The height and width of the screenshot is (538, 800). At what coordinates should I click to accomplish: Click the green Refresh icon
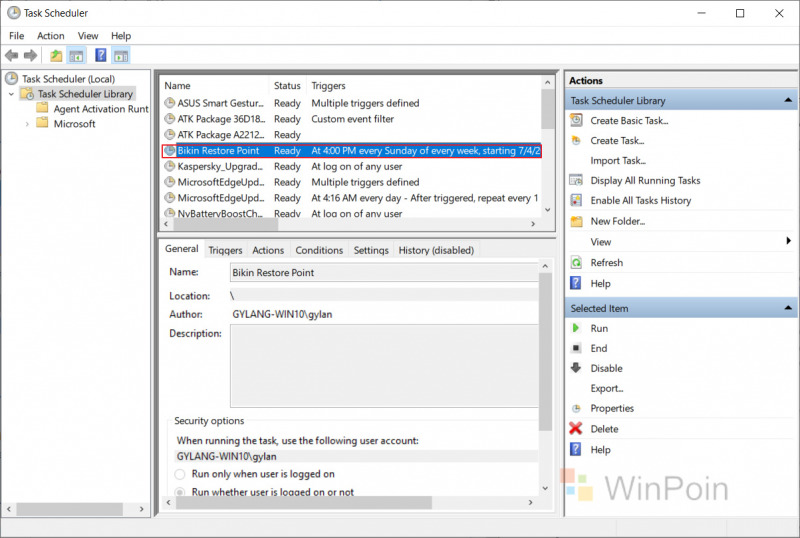click(576, 262)
